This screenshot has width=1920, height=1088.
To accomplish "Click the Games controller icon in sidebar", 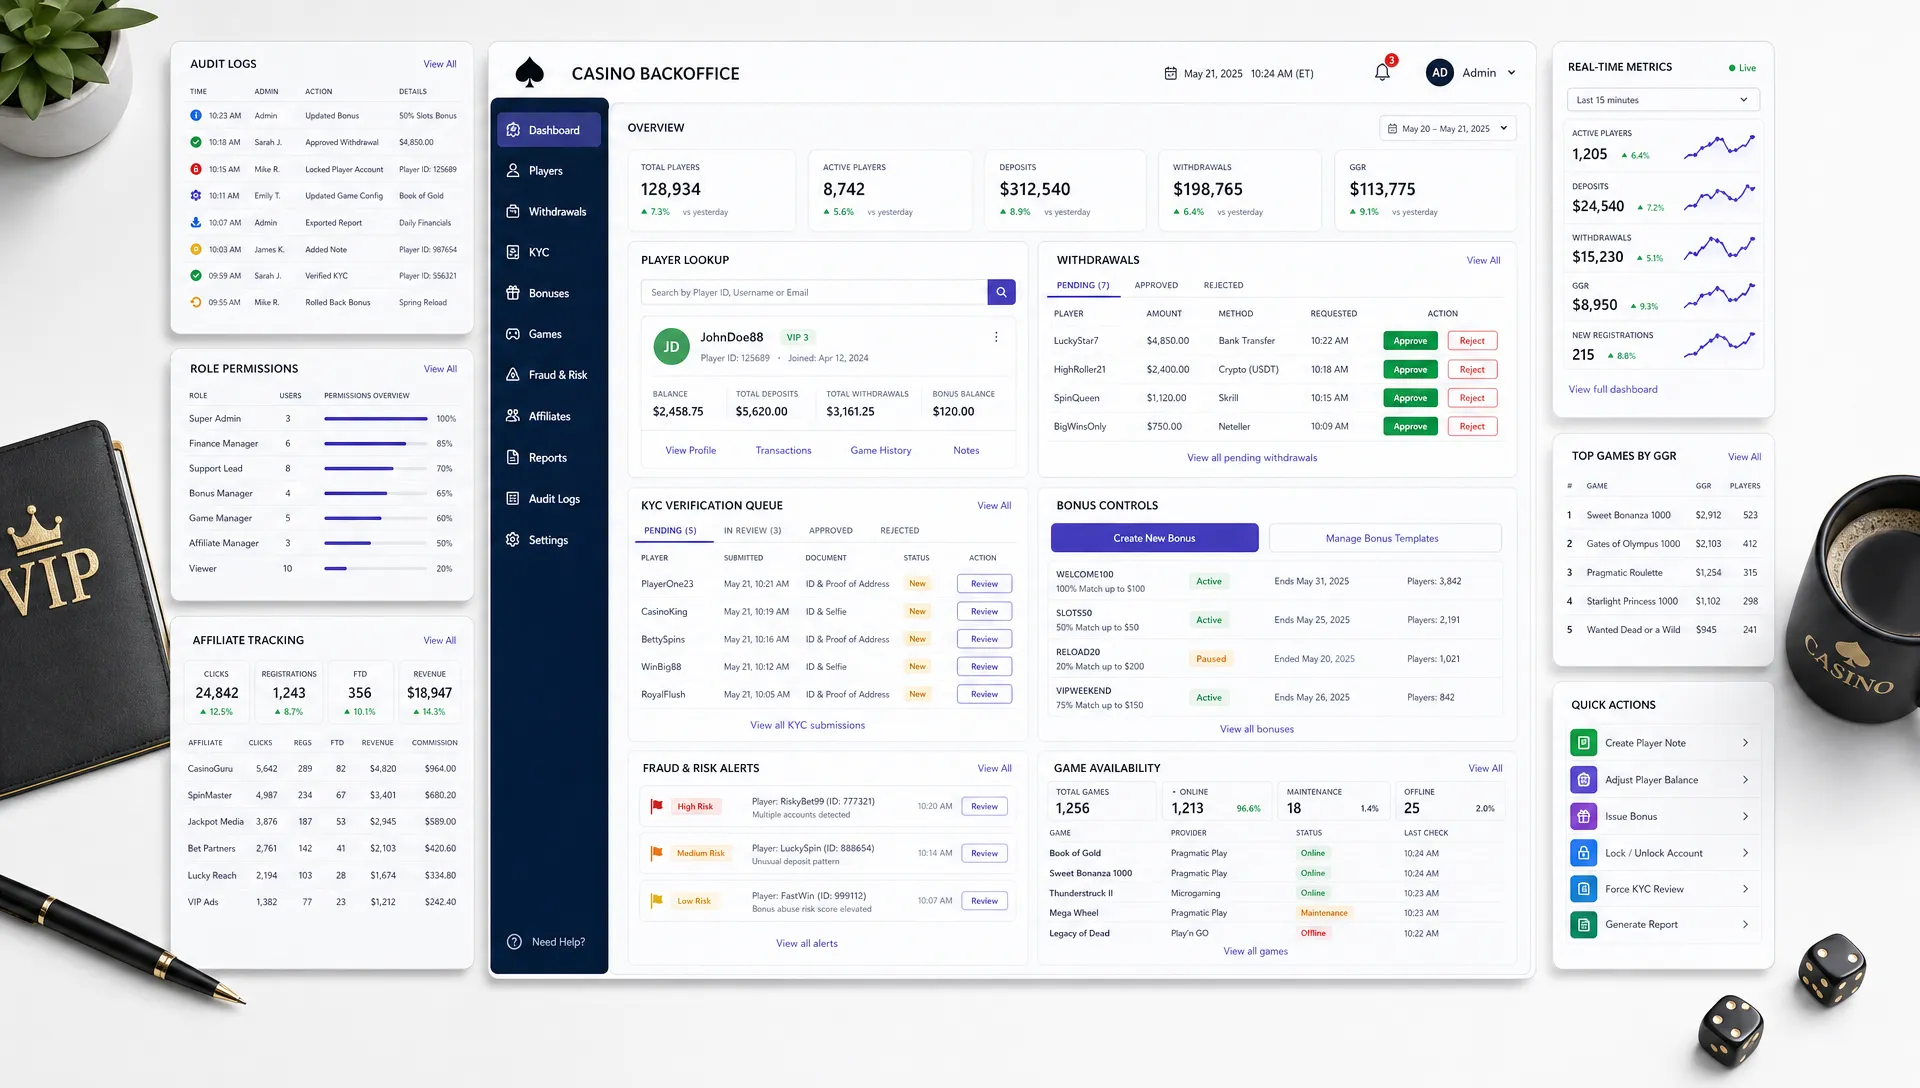I will pos(513,334).
